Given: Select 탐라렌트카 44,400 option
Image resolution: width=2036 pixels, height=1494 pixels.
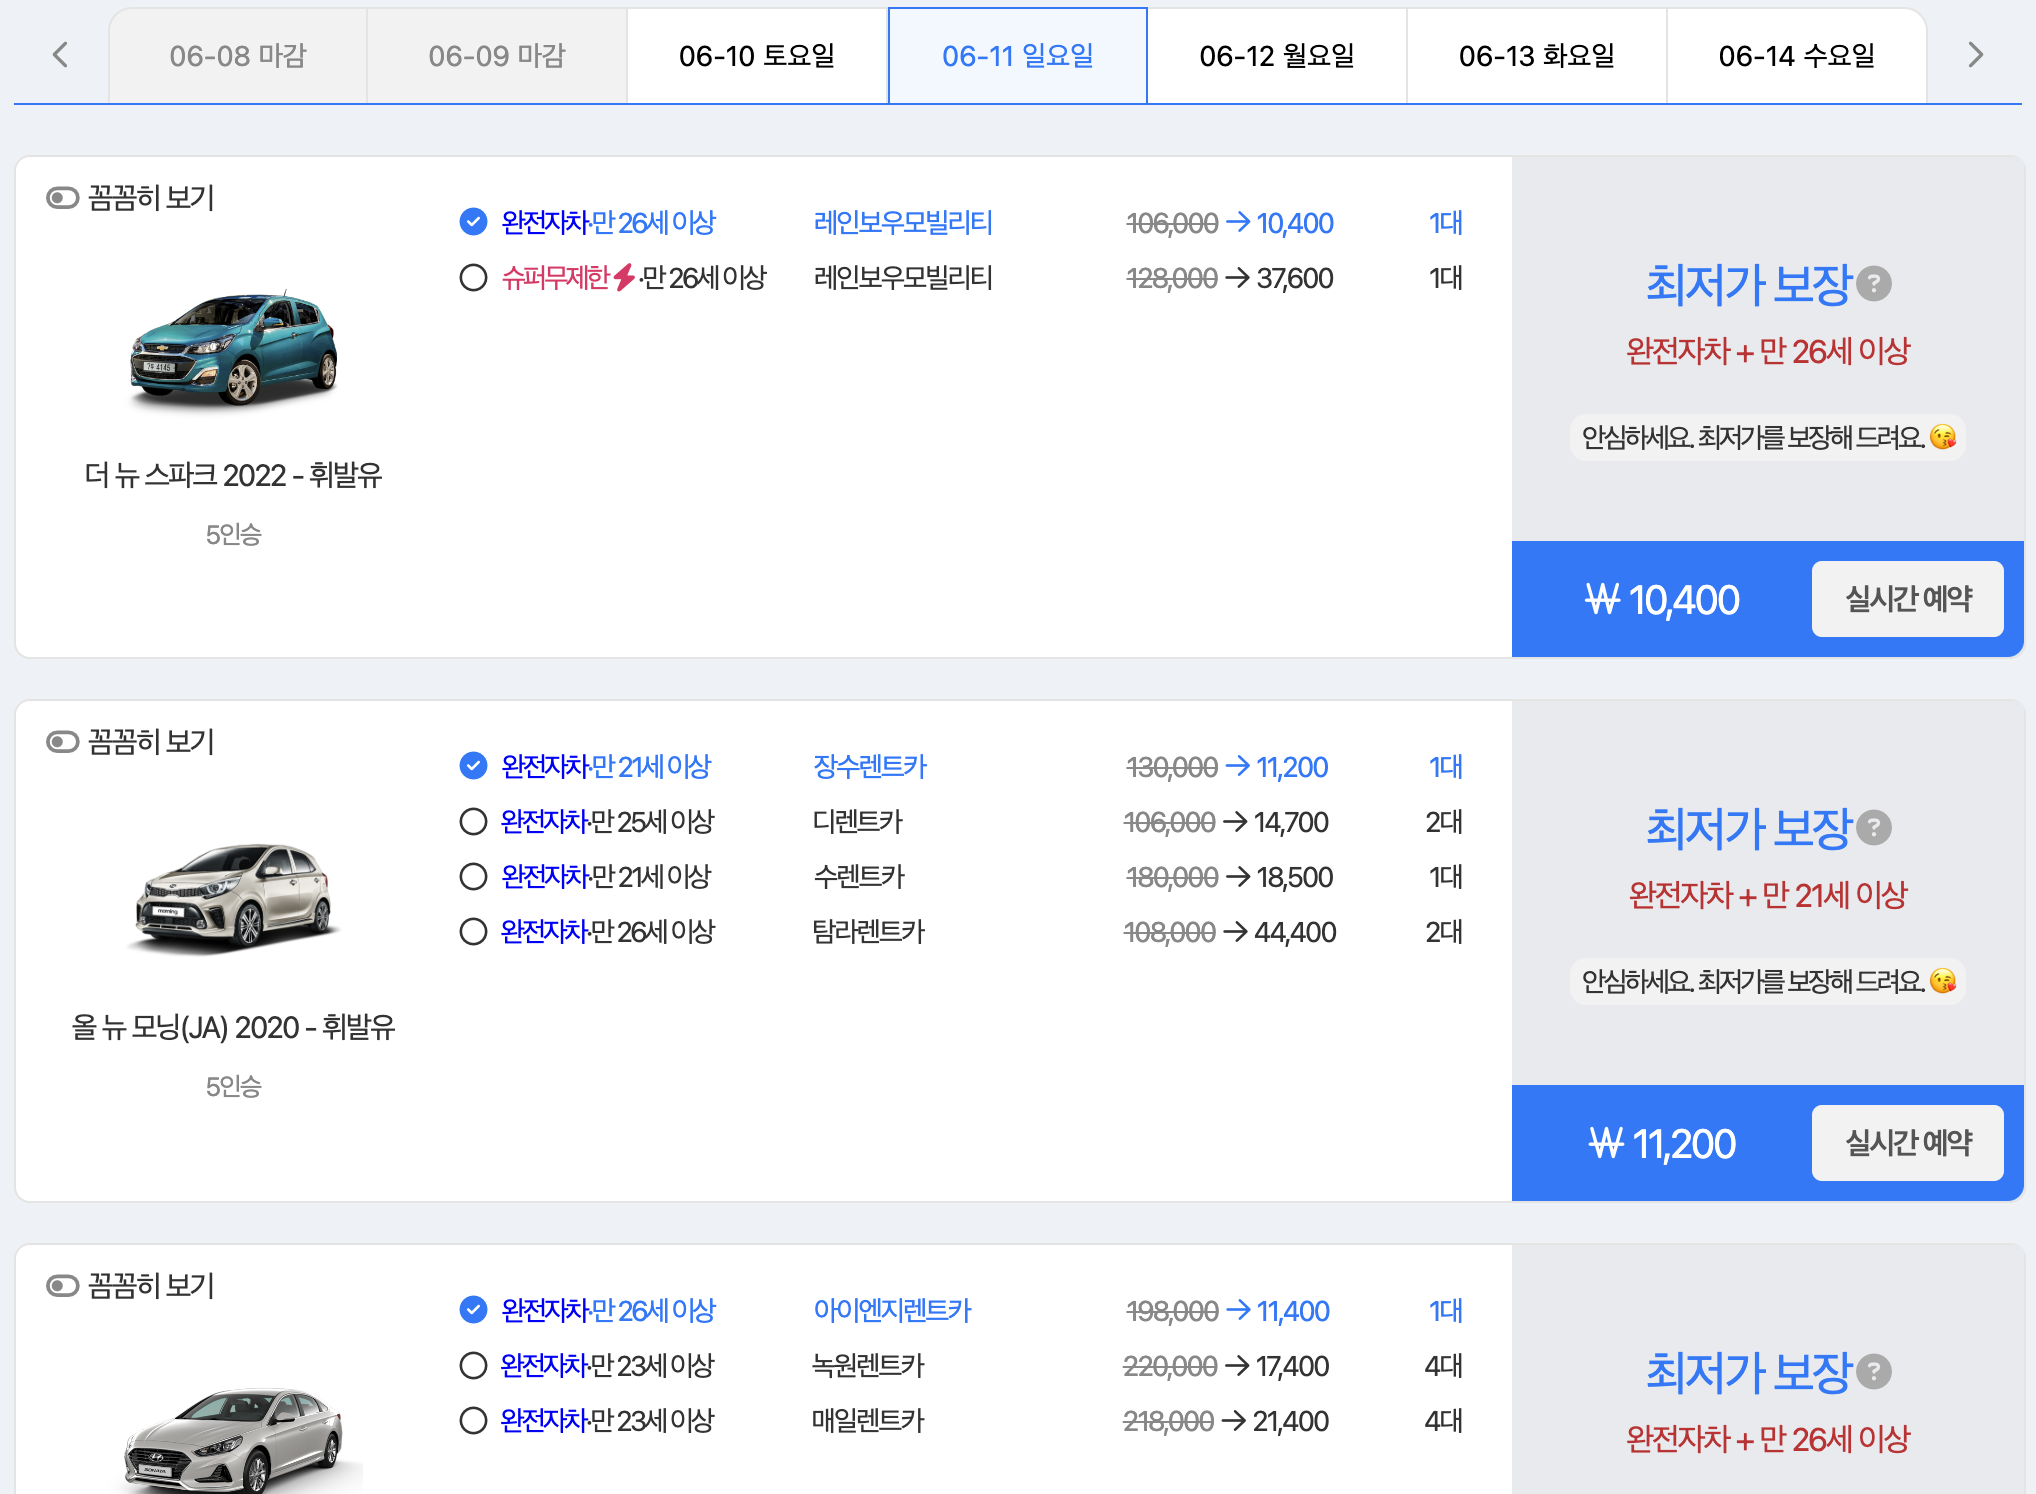Looking at the screenshot, I should (x=473, y=931).
